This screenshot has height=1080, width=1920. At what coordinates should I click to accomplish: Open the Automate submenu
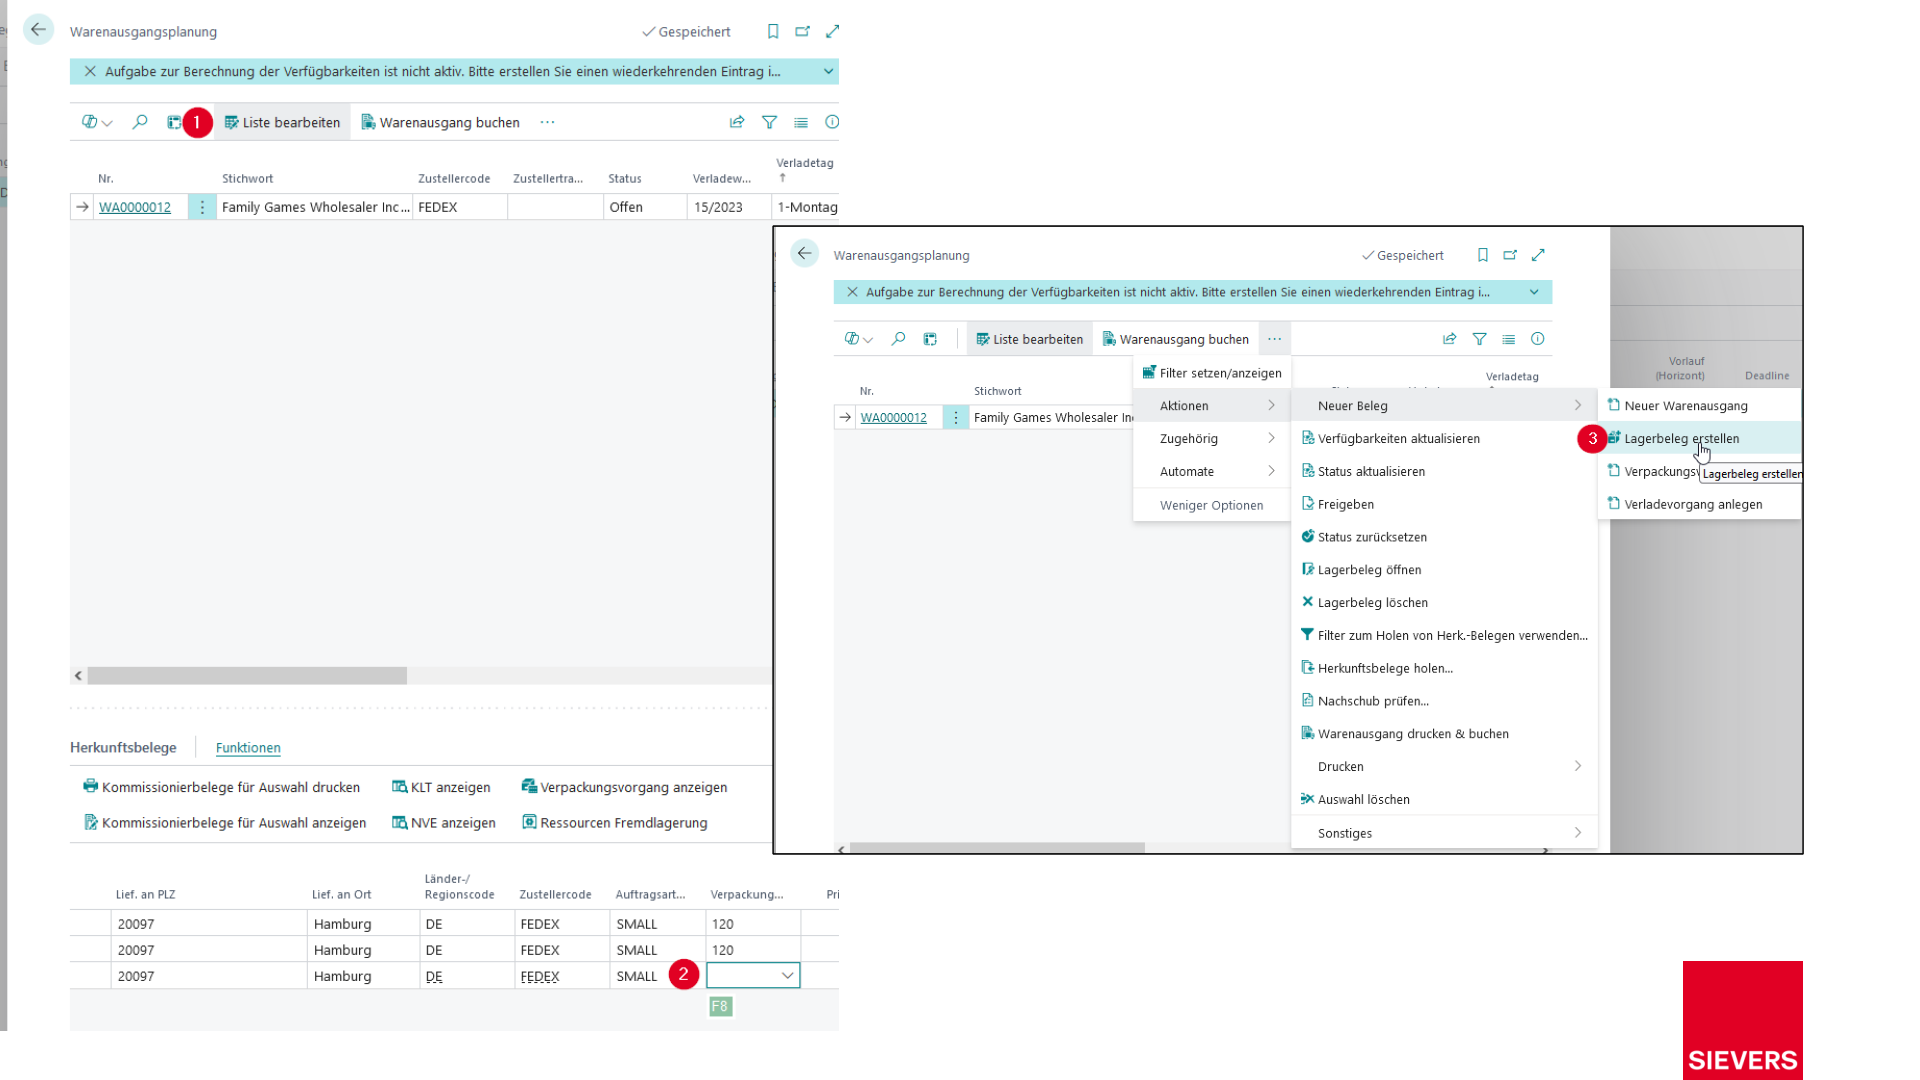click(1211, 472)
